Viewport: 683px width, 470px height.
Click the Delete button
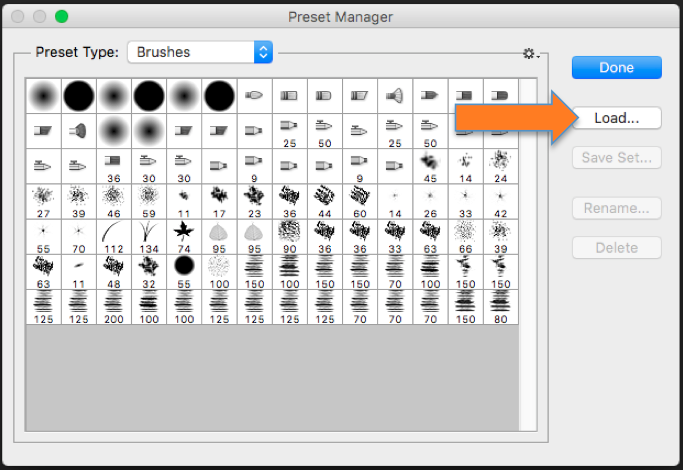(616, 248)
